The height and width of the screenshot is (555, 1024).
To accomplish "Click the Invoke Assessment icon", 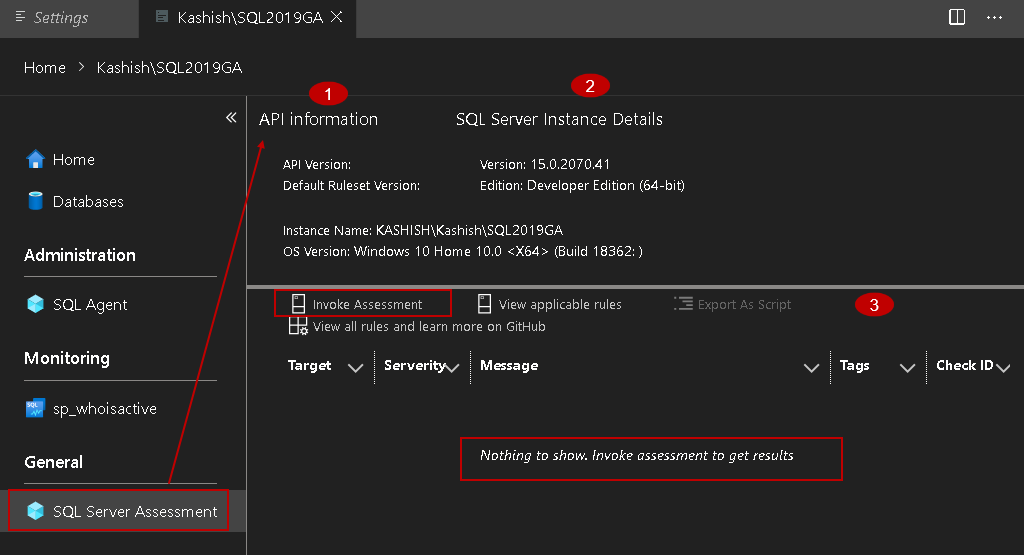I will [297, 304].
